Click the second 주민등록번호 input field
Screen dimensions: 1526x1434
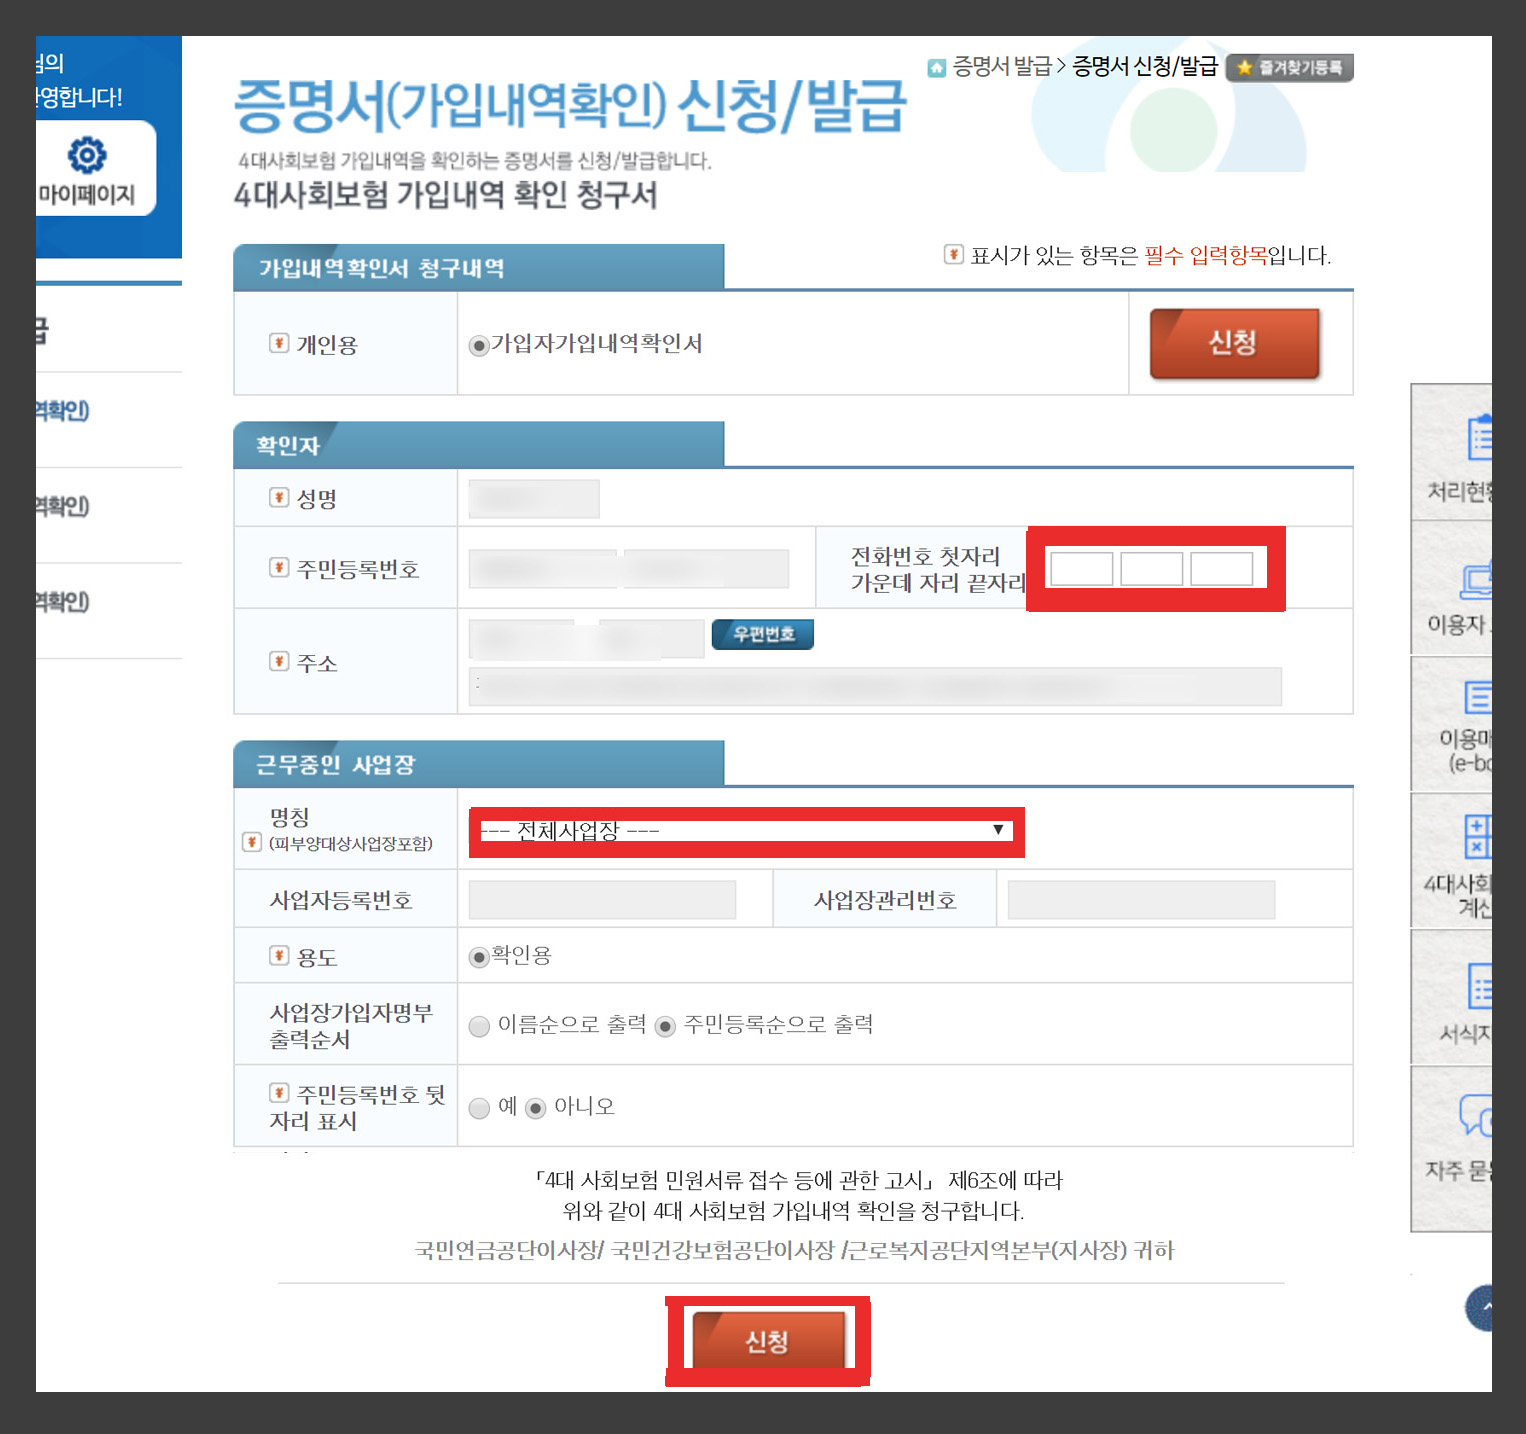tap(706, 569)
